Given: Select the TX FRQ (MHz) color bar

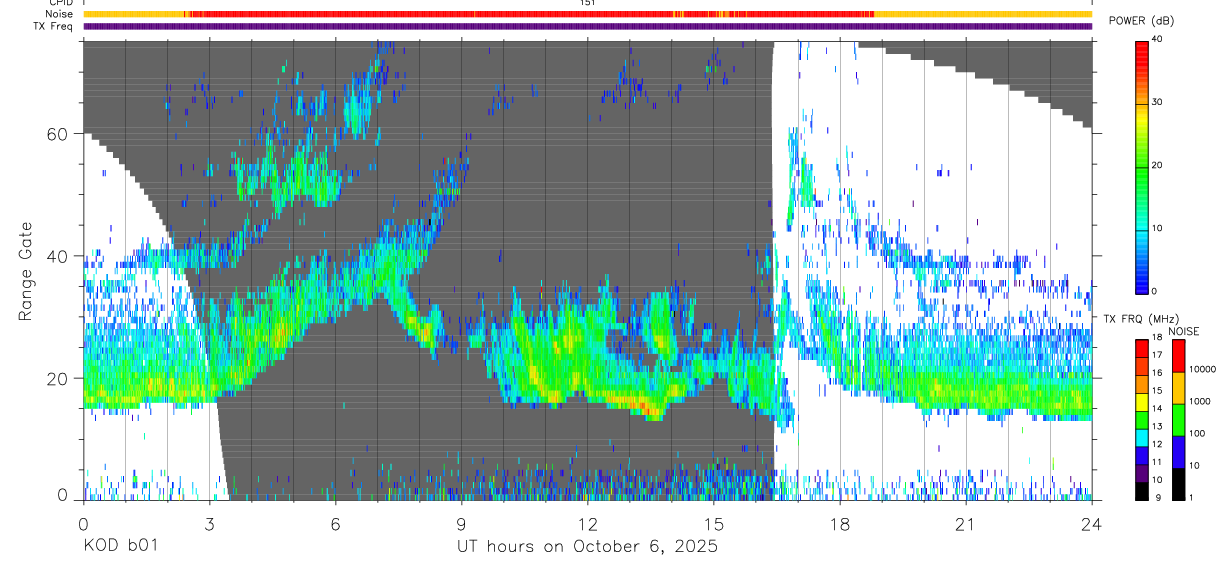Looking at the screenshot, I should pyautogui.click(x=1141, y=419).
